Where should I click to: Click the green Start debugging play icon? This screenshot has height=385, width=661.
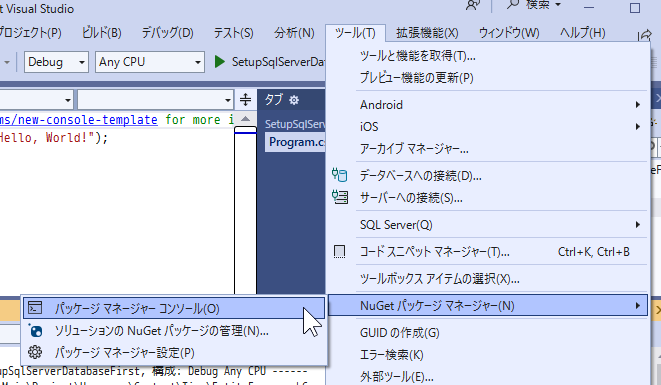[219, 62]
